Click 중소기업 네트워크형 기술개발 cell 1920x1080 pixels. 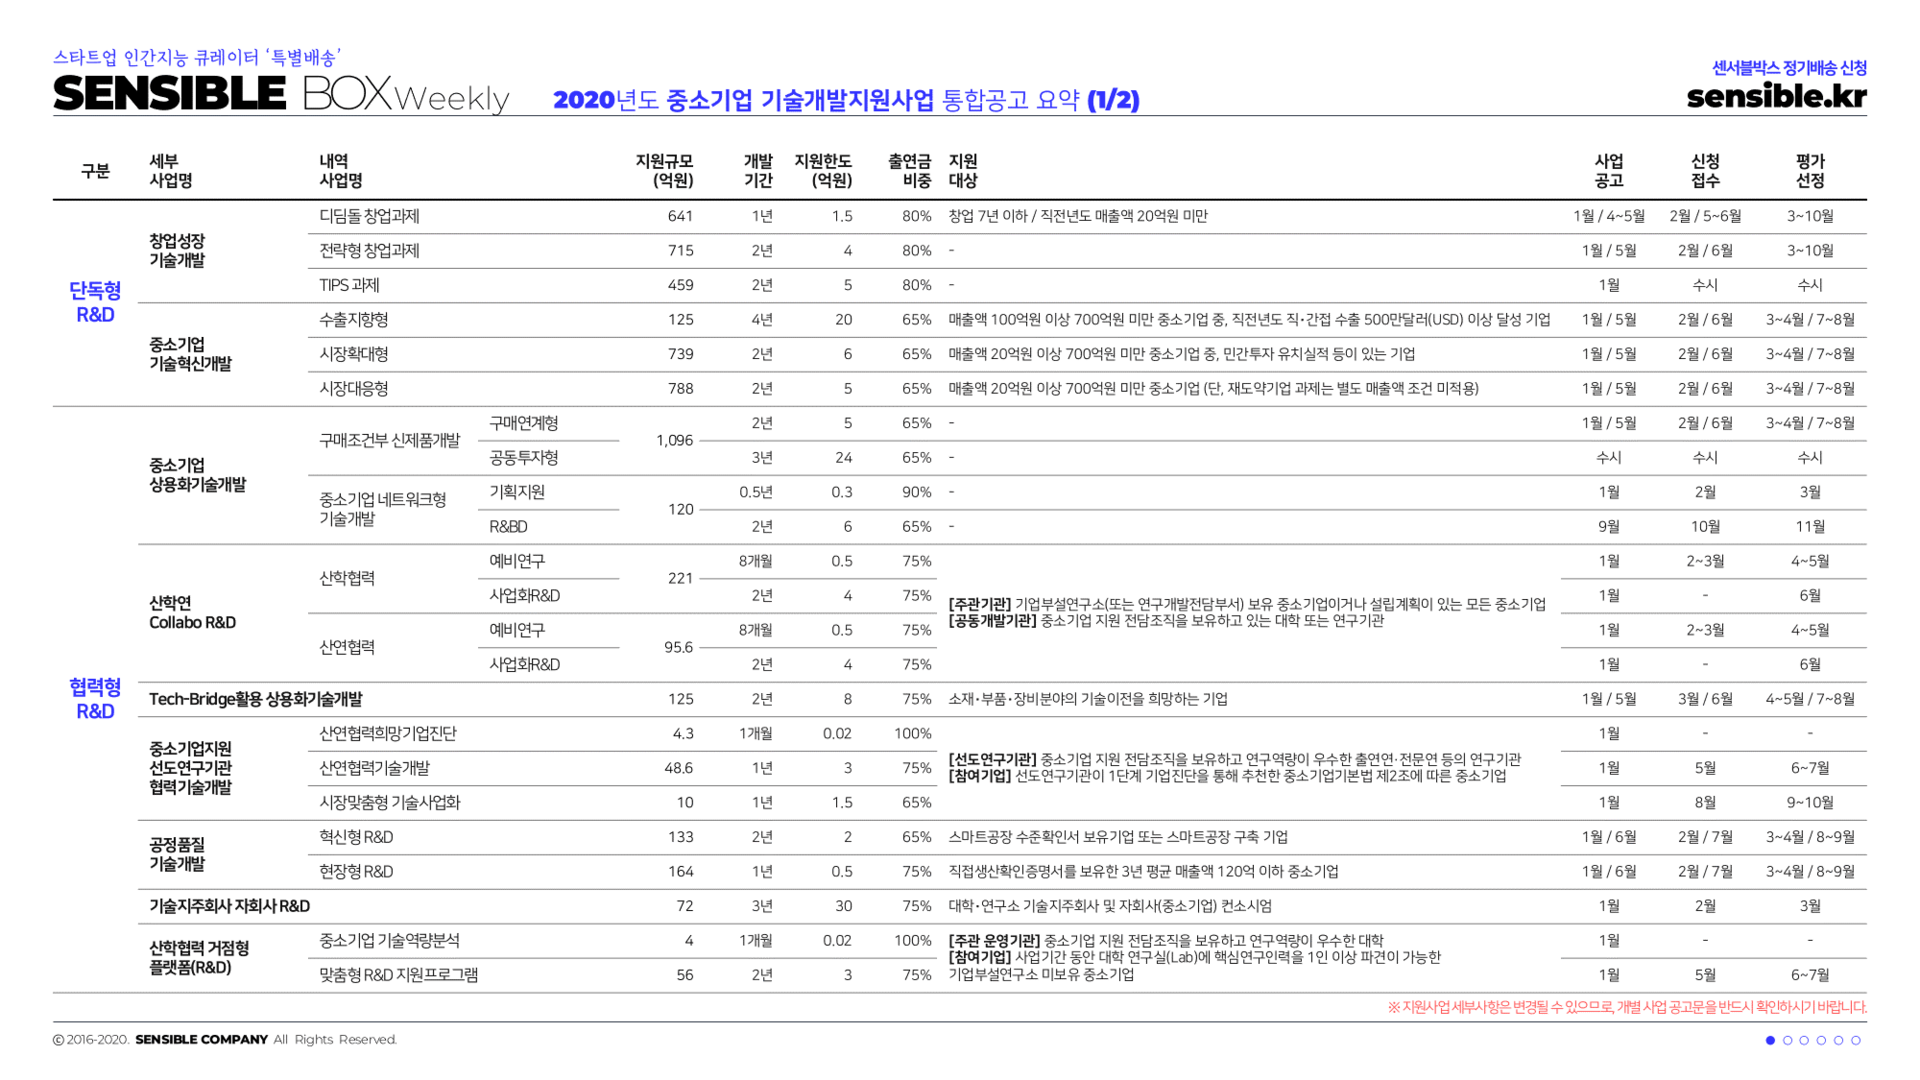click(x=383, y=509)
